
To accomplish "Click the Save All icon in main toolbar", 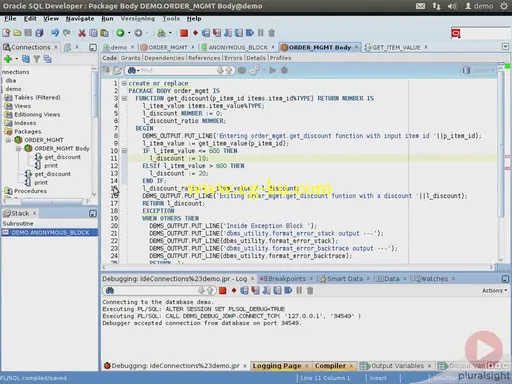I will click(x=39, y=33).
